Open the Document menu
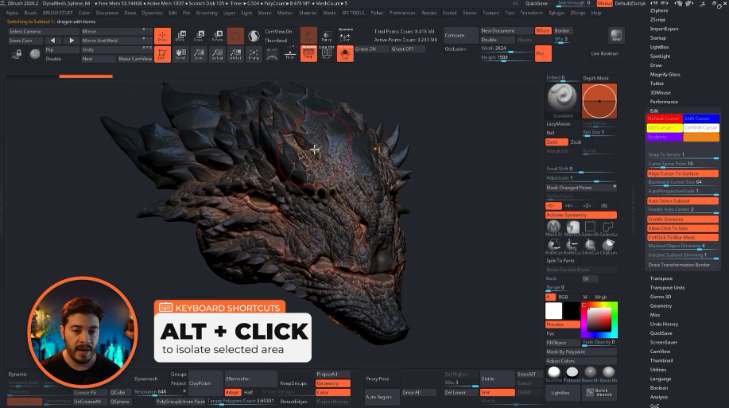729x408 pixels. (107, 13)
